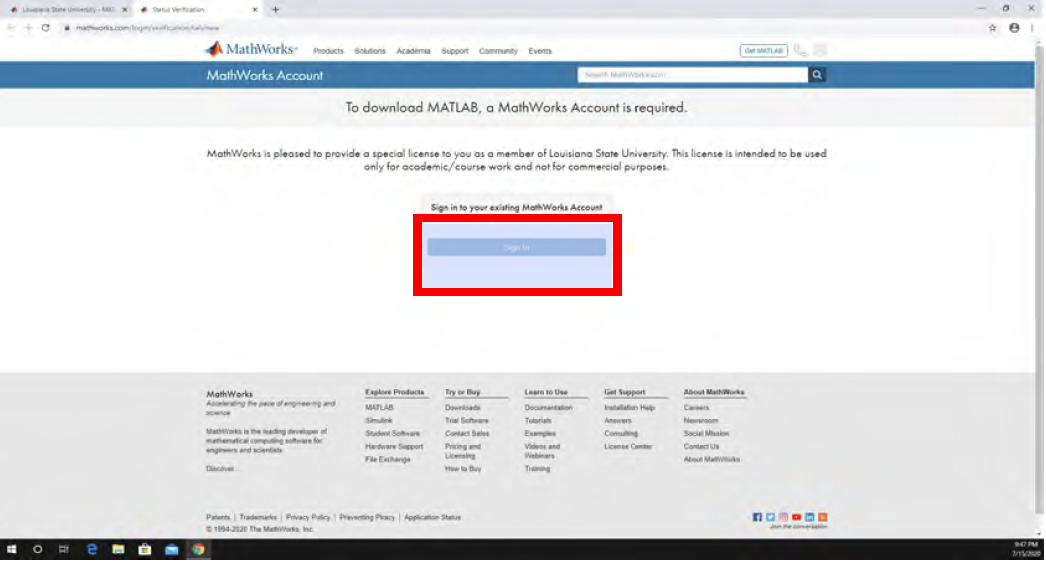This screenshot has width=1046, height=564.
Task: Bookmark this page with the star icon
Action: [x=993, y=28]
